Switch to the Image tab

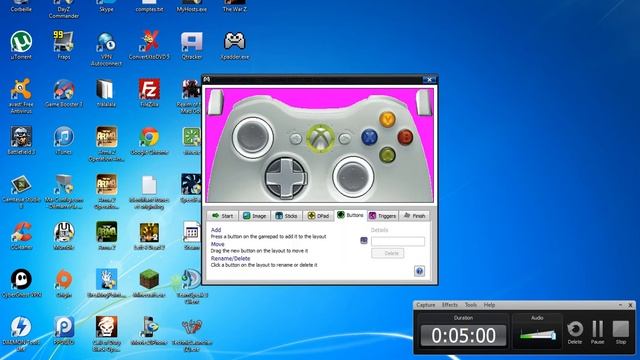[x=254, y=216]
